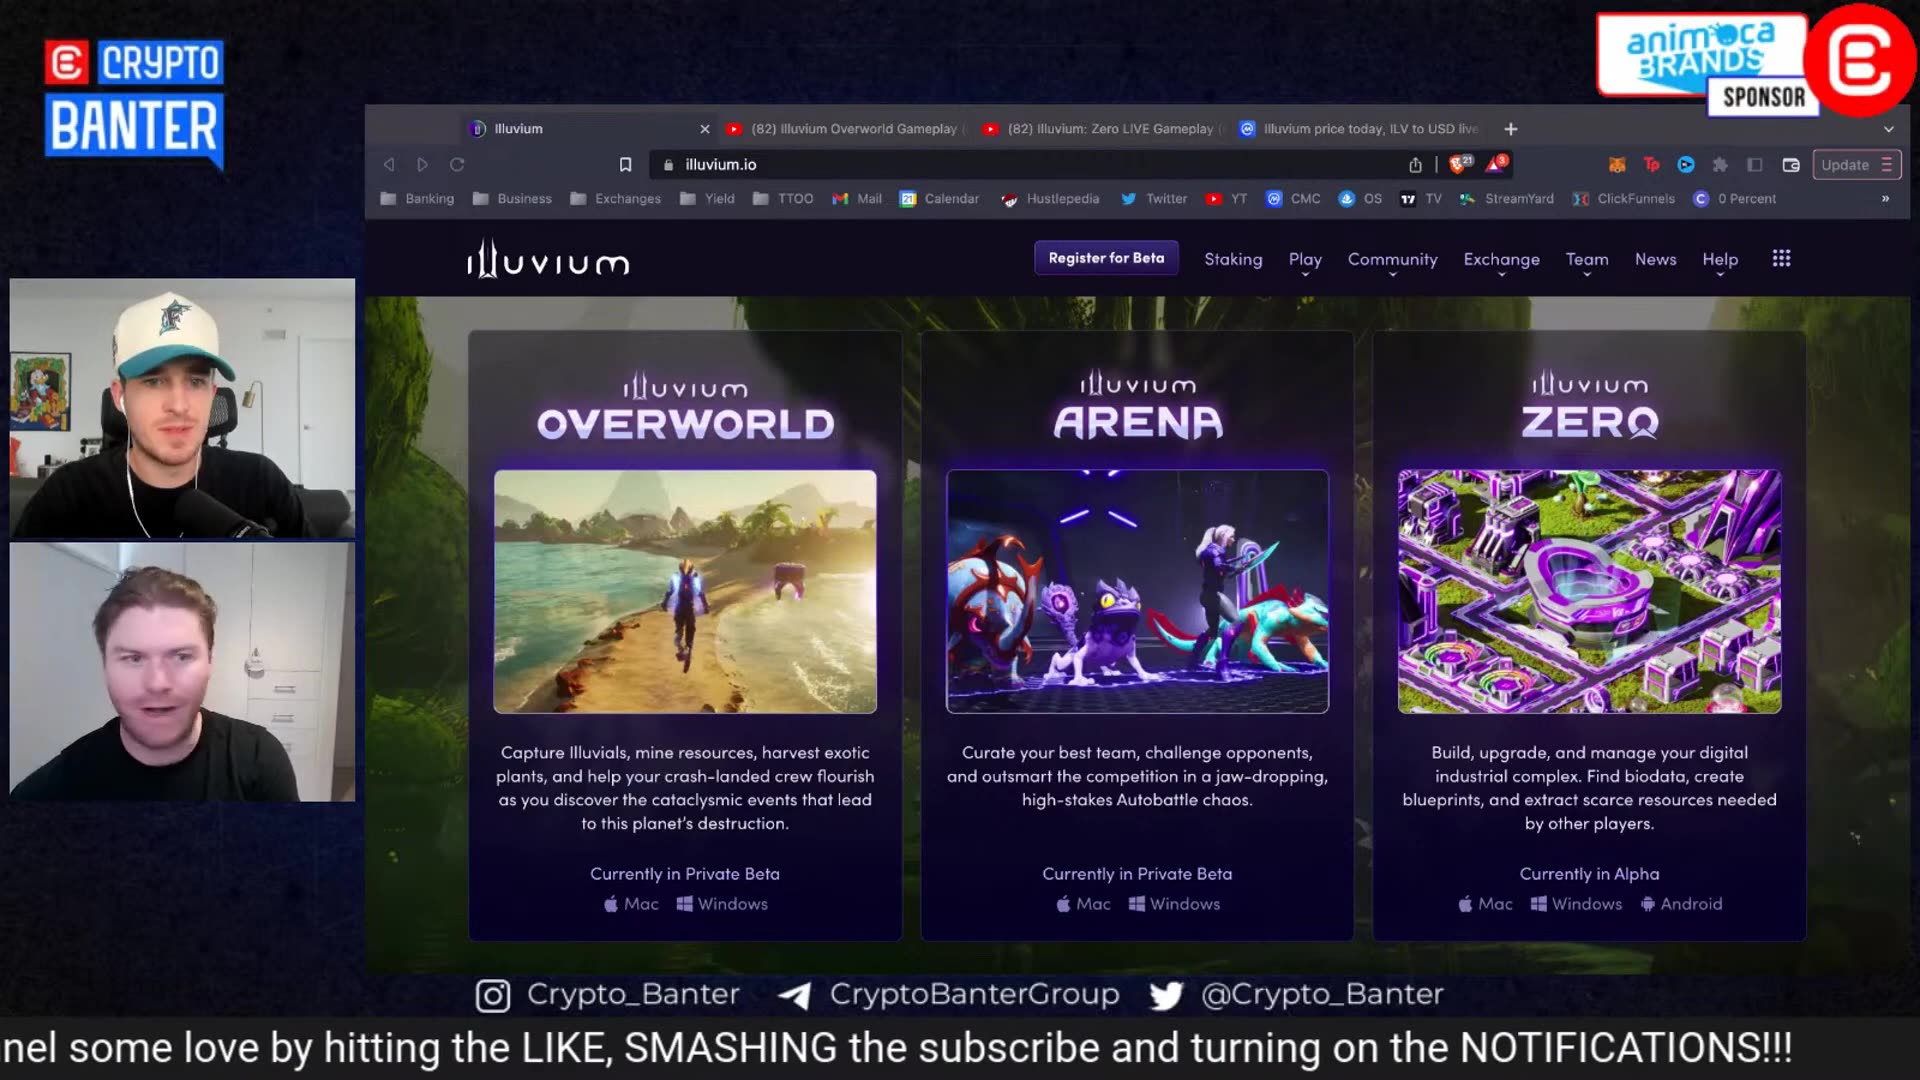1920x1080 pixels.
Task: Open the Calendar bookmark
Action: (939, 199)
